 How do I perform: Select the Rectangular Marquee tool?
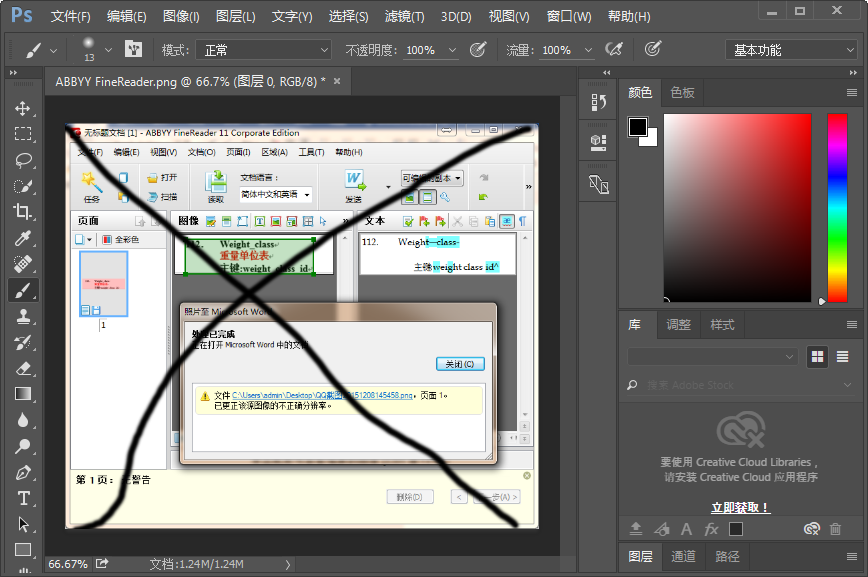tap(23, 134)
